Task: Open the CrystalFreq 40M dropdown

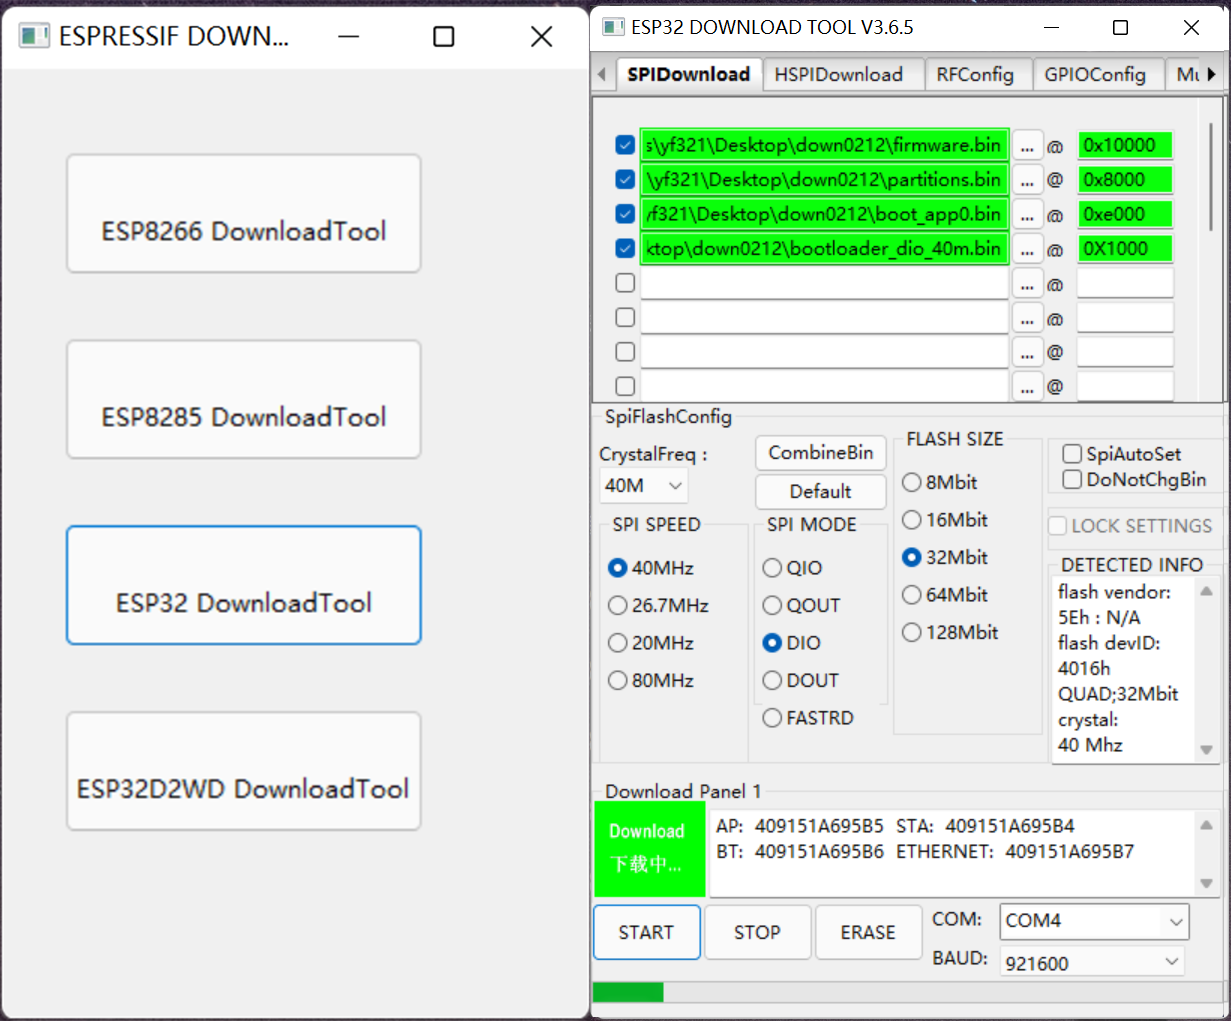Action: point(644,486)
